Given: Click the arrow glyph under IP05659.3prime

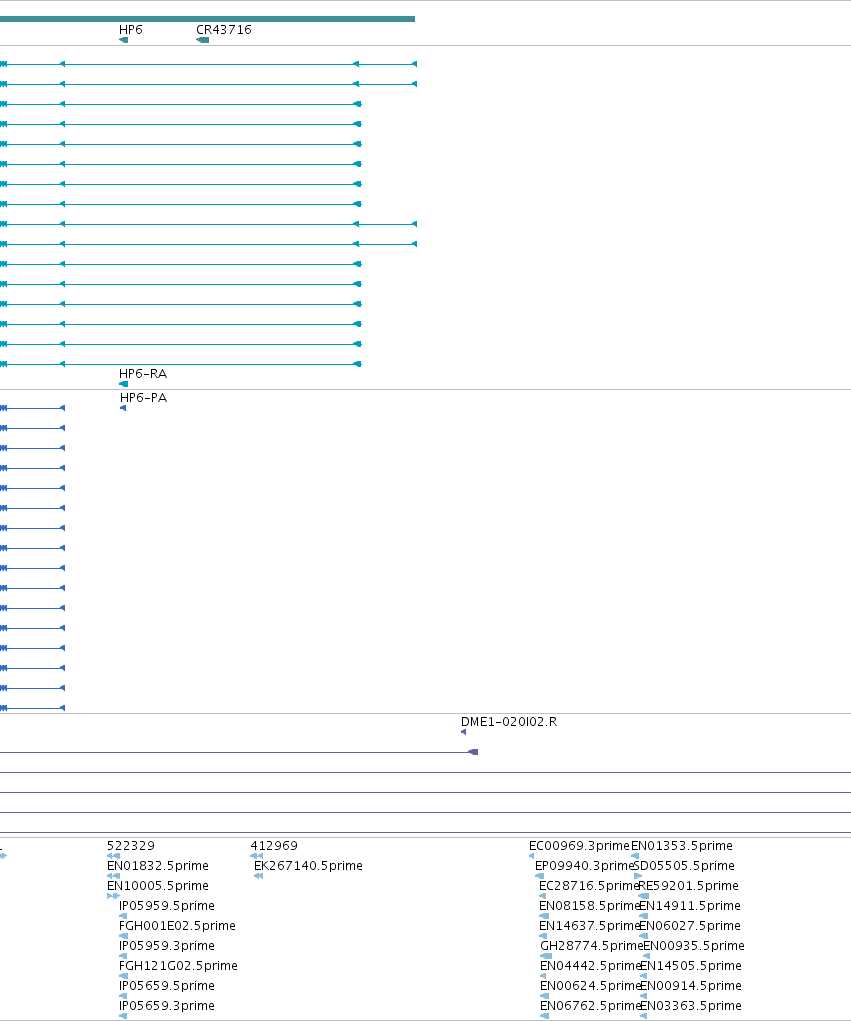Looking at the screenshot, I should coord(123,1016).
